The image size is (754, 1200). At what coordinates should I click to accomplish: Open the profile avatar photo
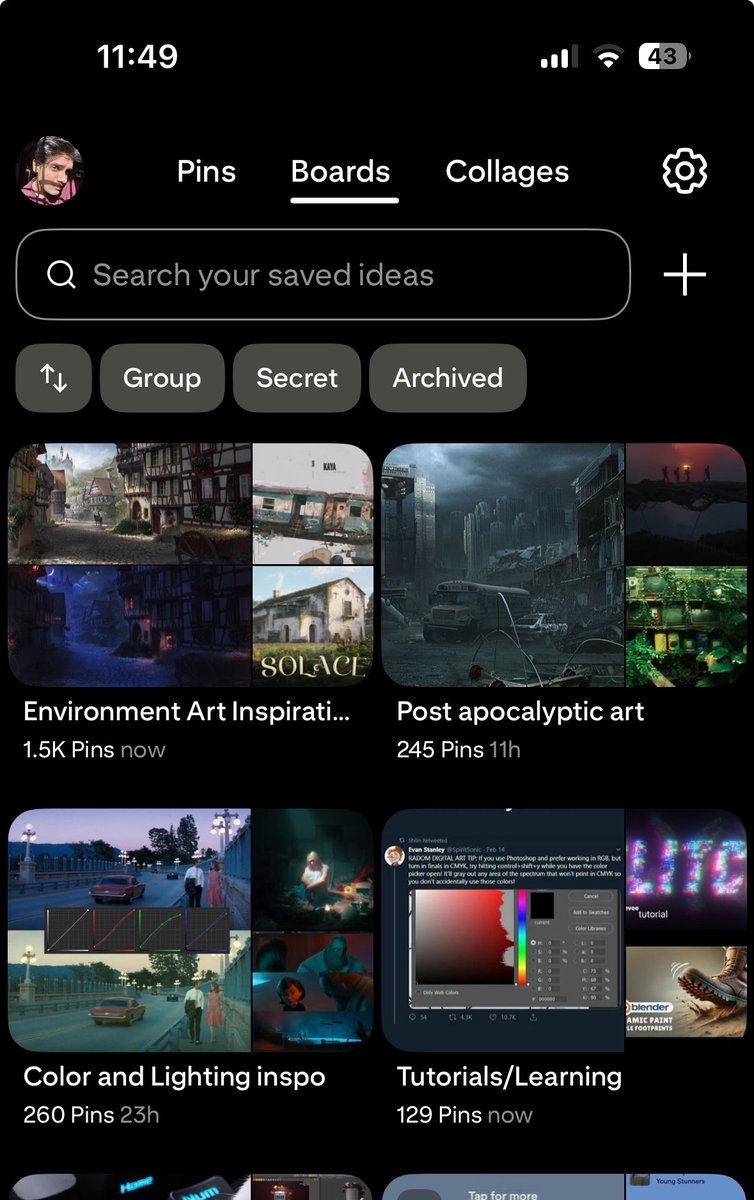49,170
